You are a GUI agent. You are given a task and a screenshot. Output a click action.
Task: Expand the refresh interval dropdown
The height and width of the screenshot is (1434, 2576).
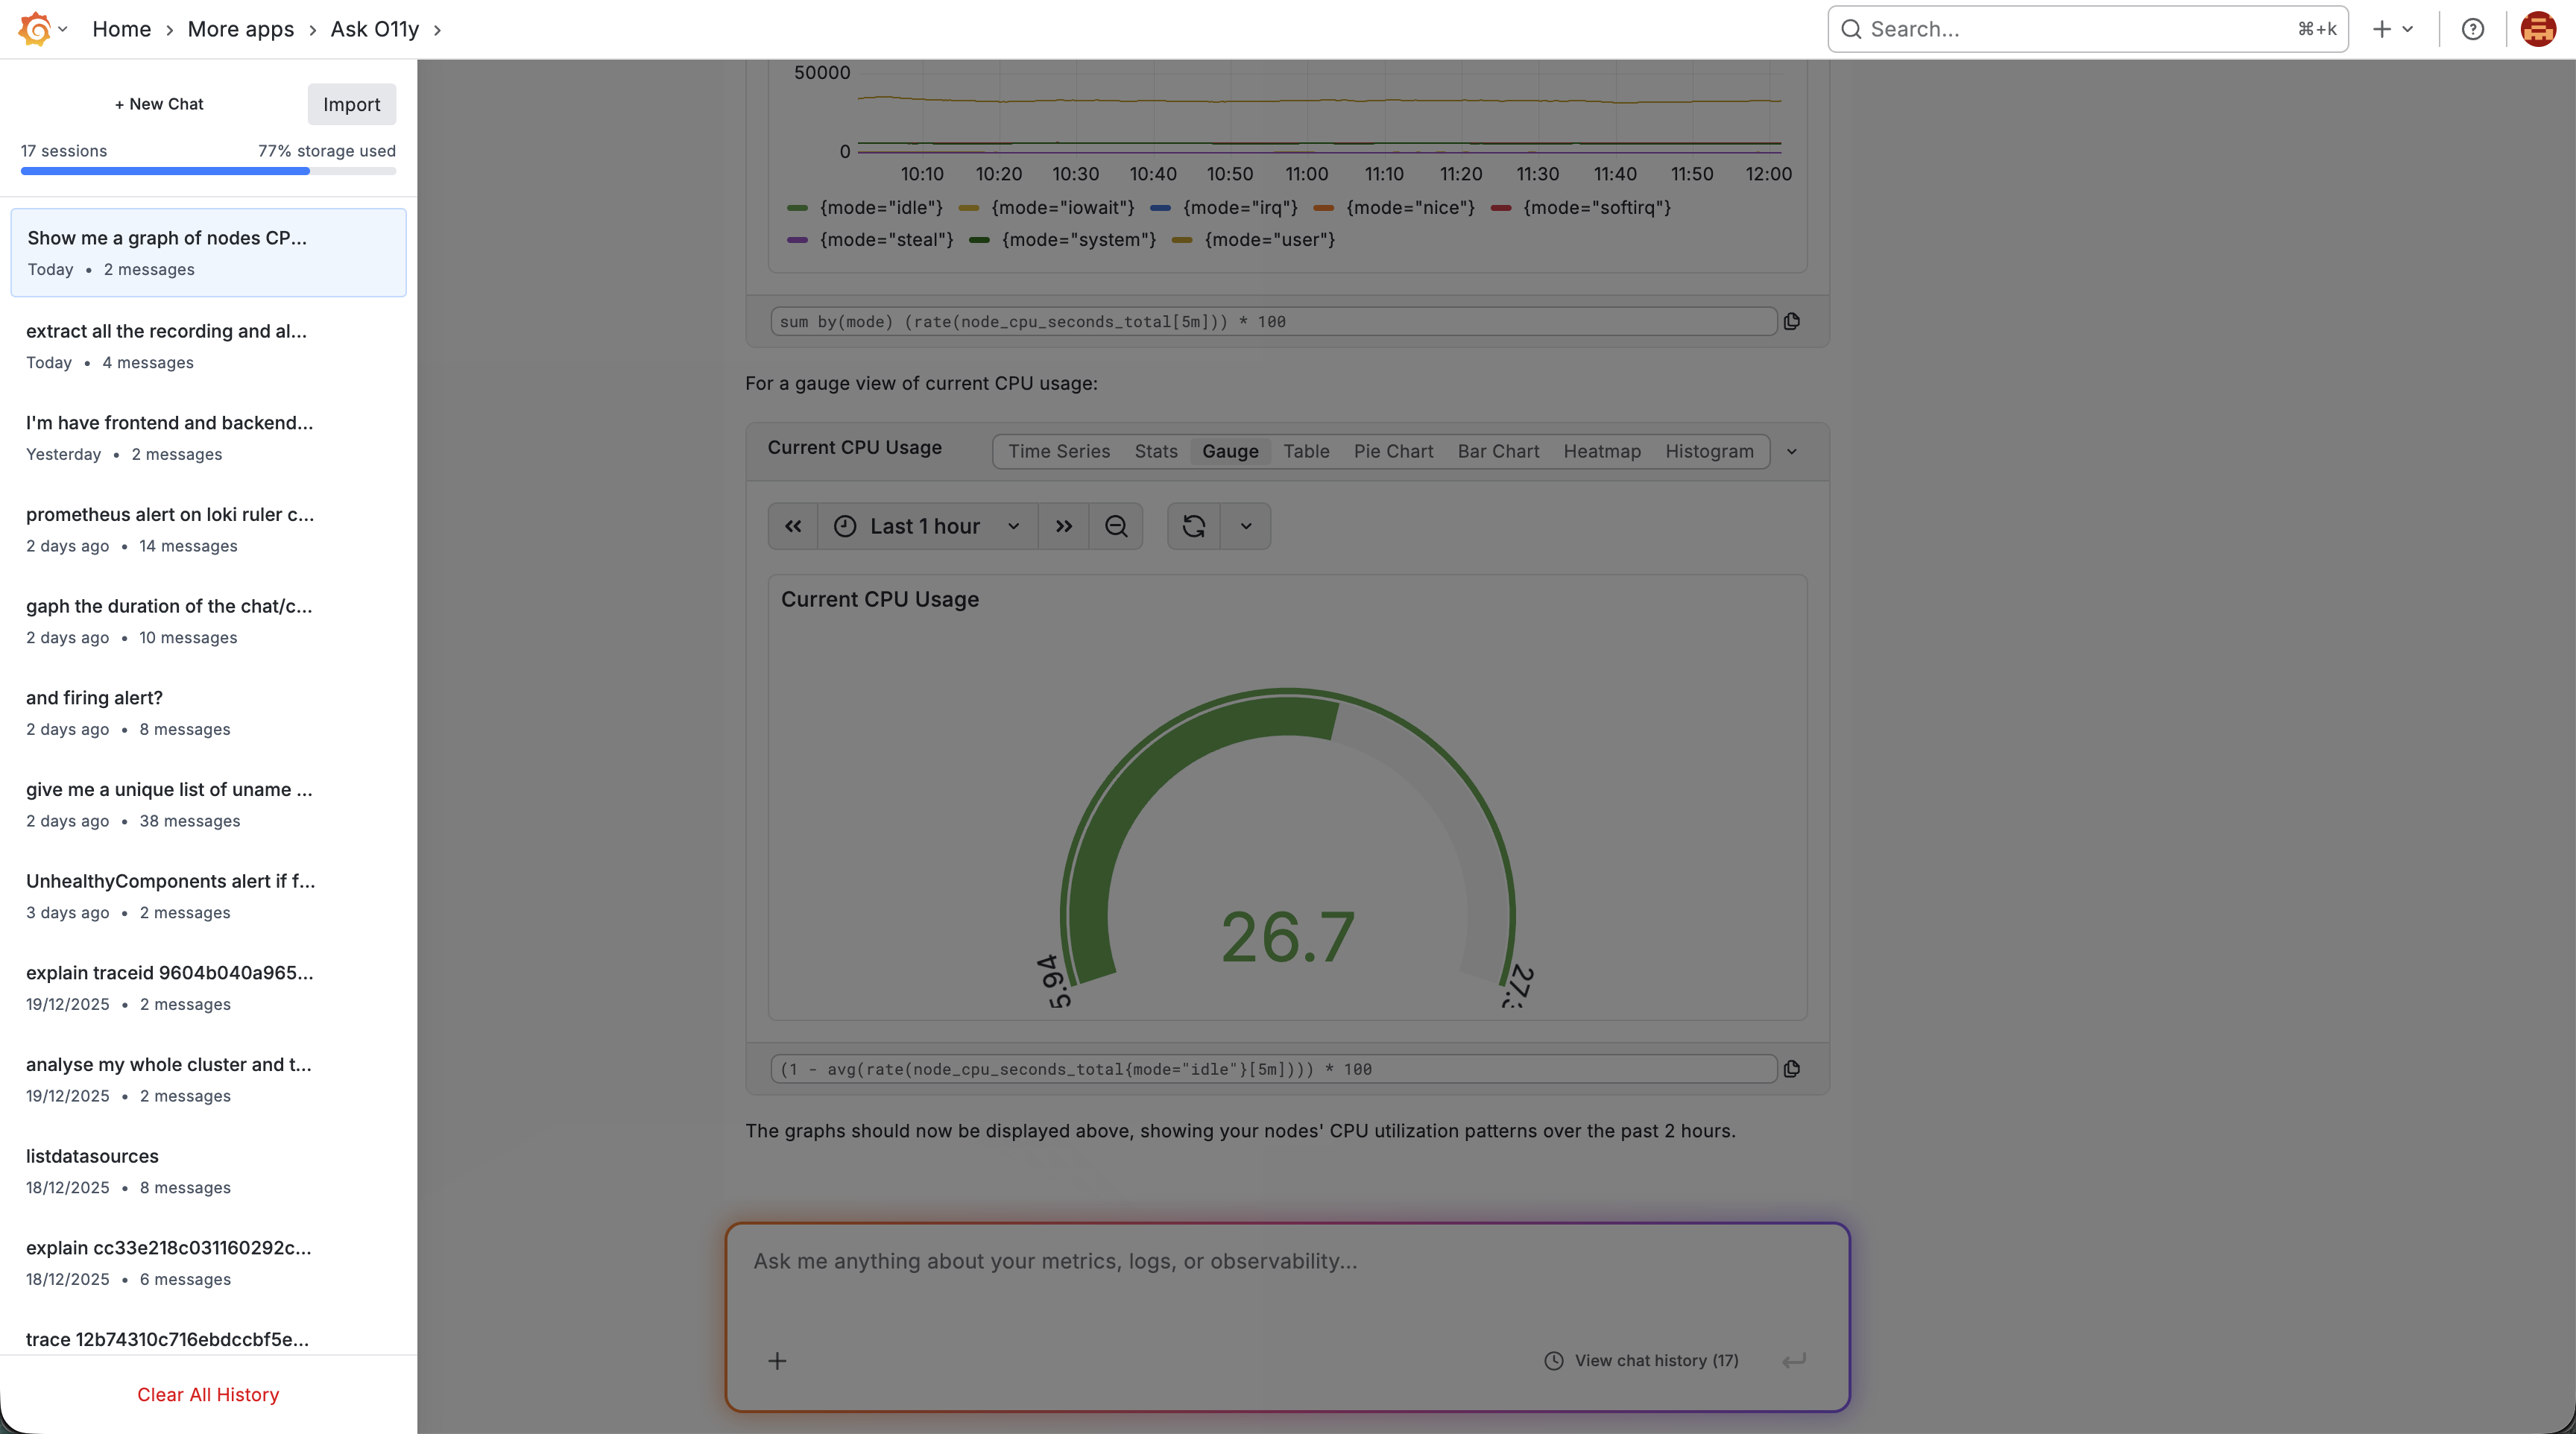pos(1246,526)
